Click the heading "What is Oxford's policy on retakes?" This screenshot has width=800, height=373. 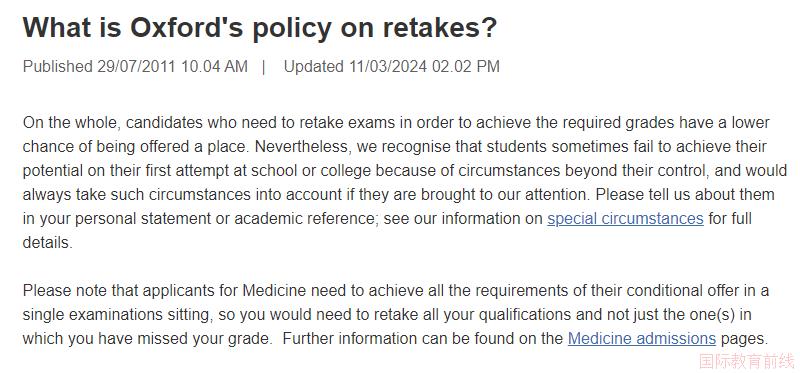click(x=260, y=27)
